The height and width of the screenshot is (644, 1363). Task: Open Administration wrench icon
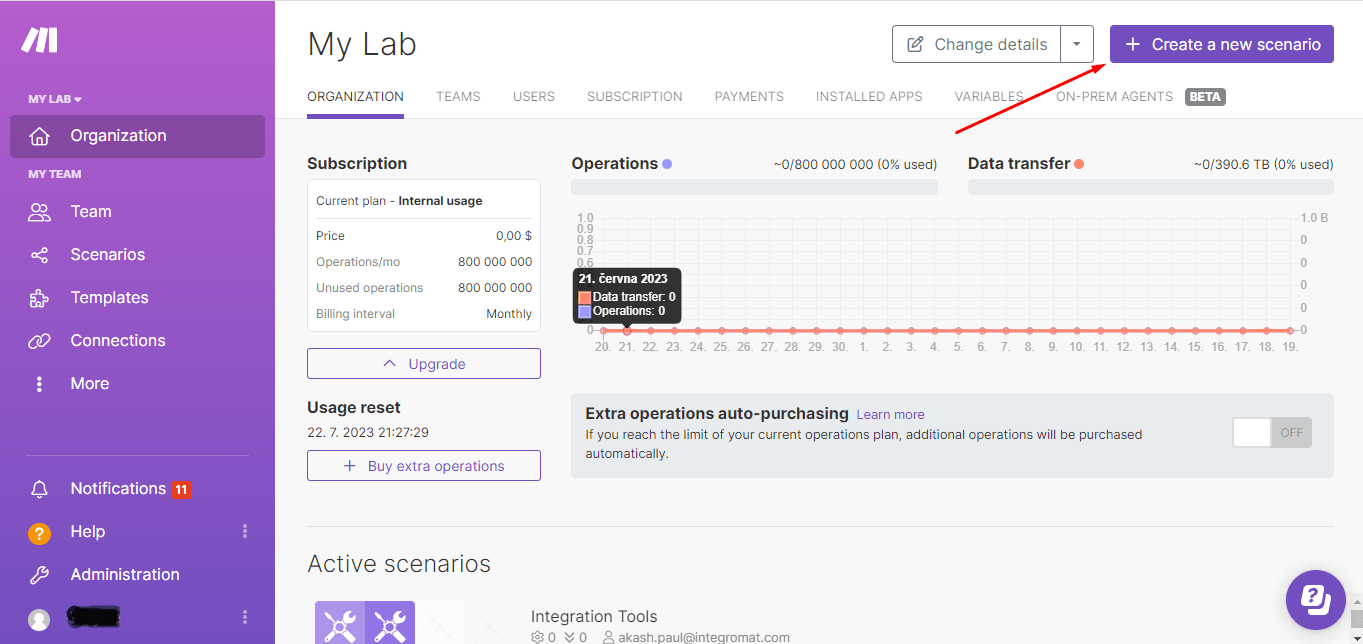coord(39,575)
